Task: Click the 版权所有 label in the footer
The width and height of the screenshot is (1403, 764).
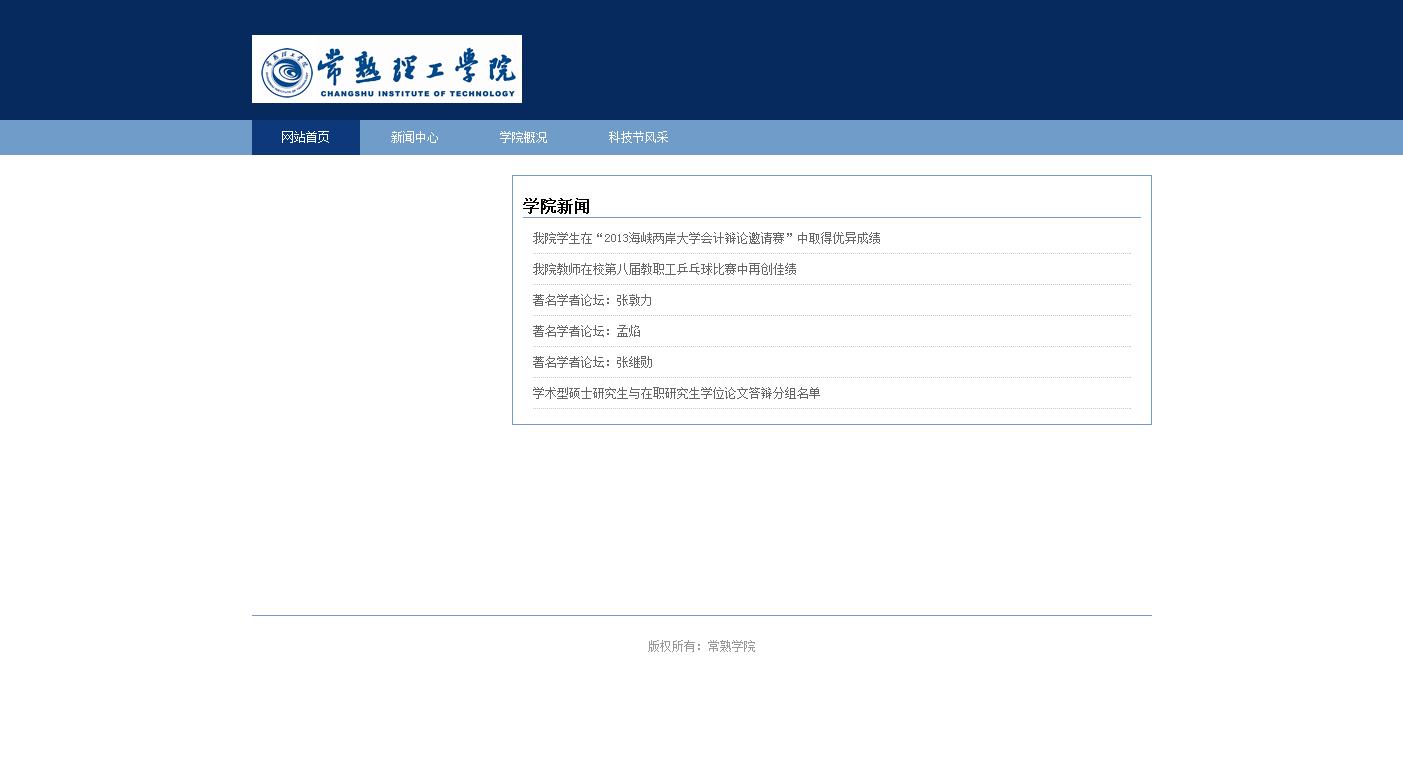Action: (673, 647)
